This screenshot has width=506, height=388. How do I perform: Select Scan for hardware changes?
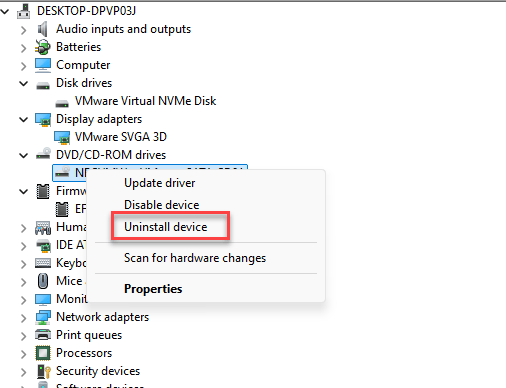point(195,258)
